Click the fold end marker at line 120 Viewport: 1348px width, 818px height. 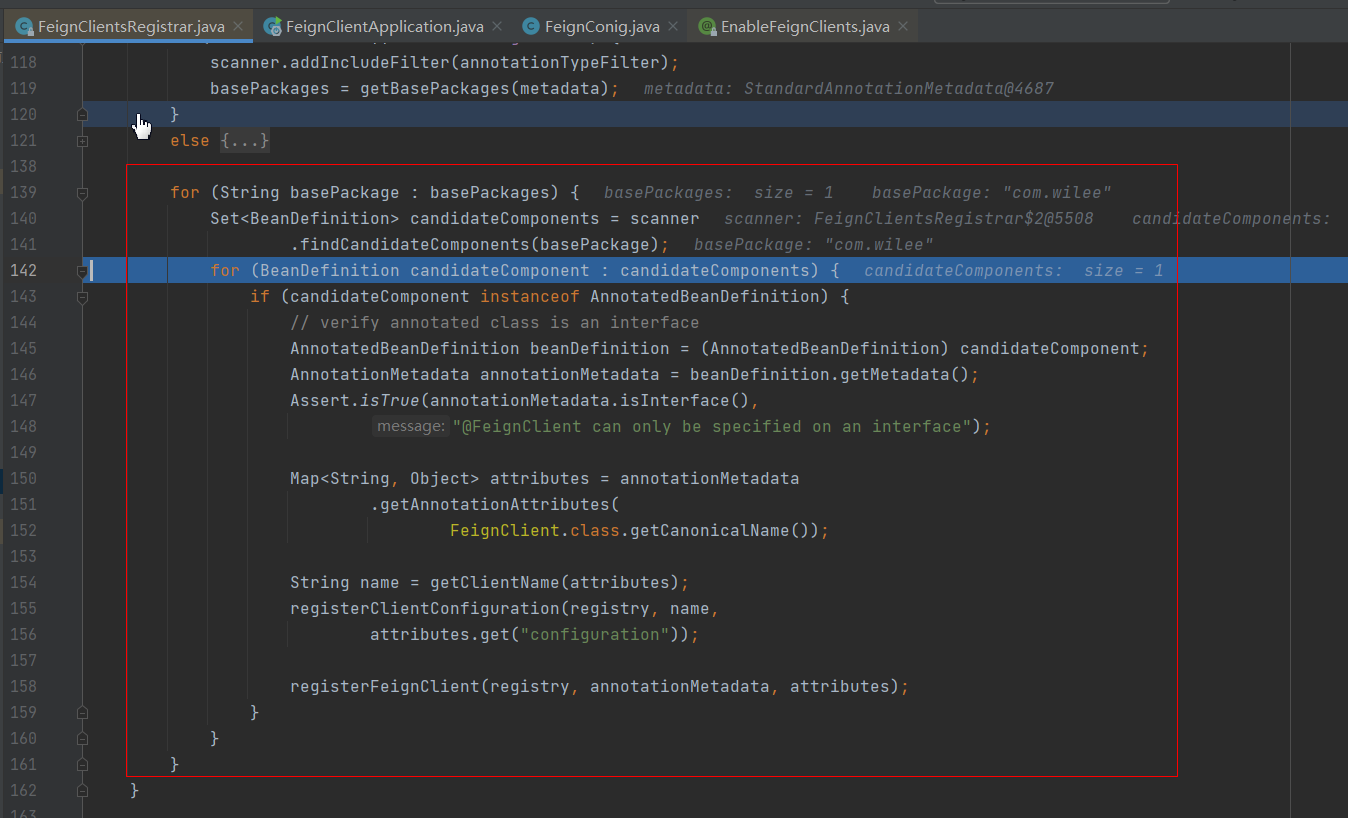pyautogui.click(x=83, y=115)
